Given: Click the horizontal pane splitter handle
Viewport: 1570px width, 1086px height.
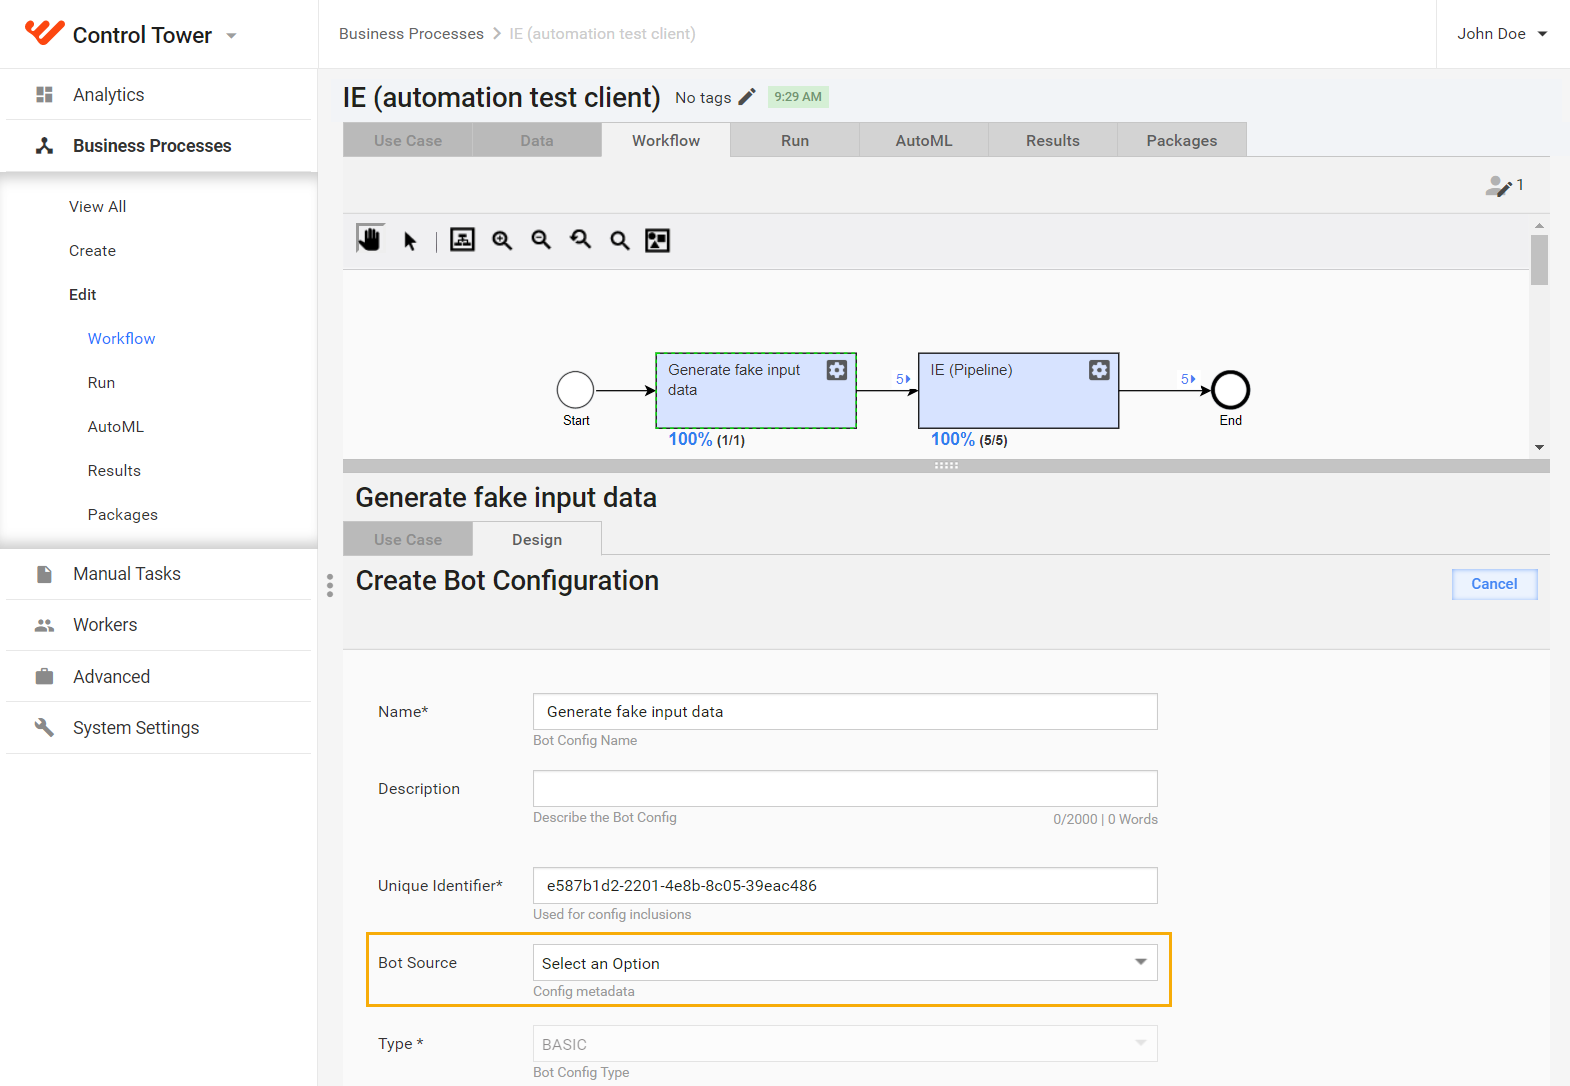Looking at the screenshot, I should point(946,466).
